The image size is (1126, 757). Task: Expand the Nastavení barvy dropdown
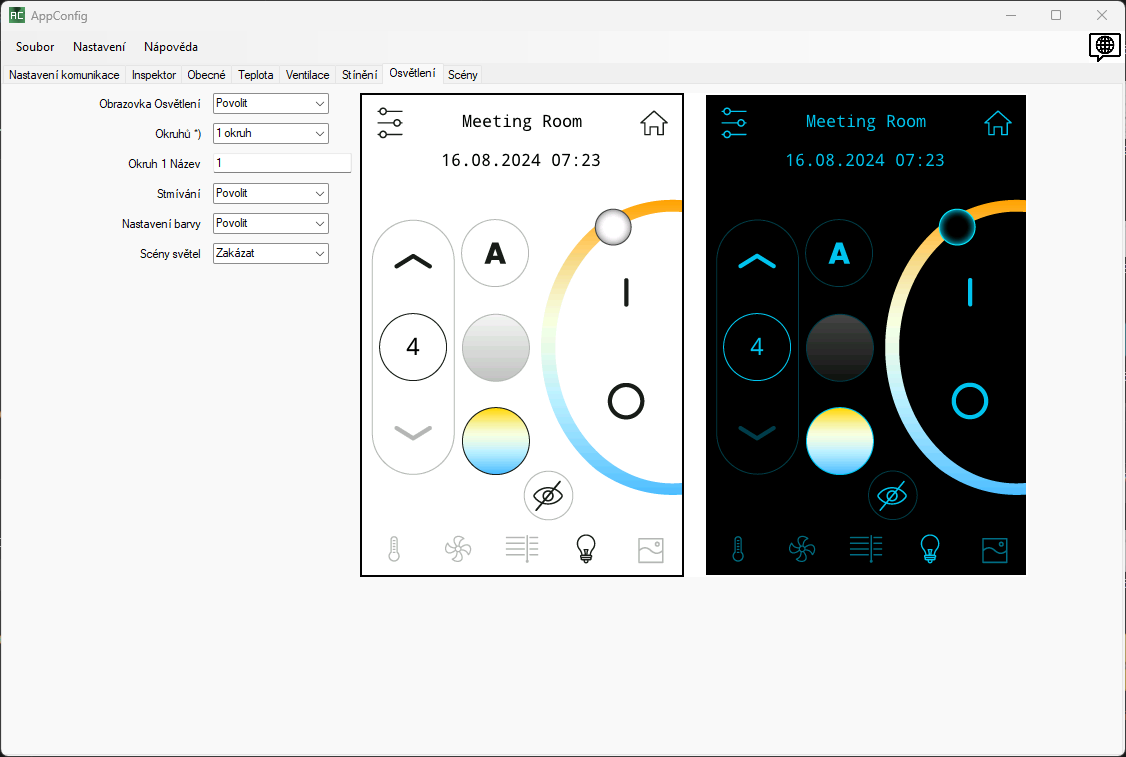[271, 223]
